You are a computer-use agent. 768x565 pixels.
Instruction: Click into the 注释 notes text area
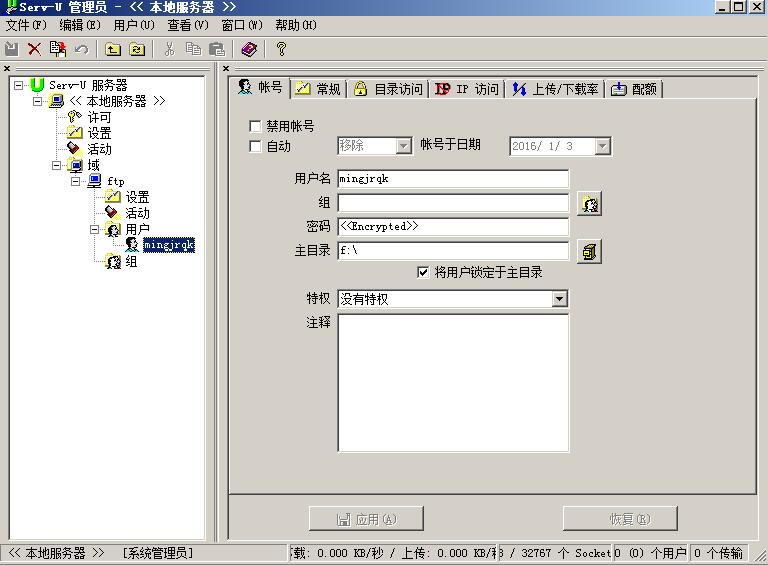(453, 383)
